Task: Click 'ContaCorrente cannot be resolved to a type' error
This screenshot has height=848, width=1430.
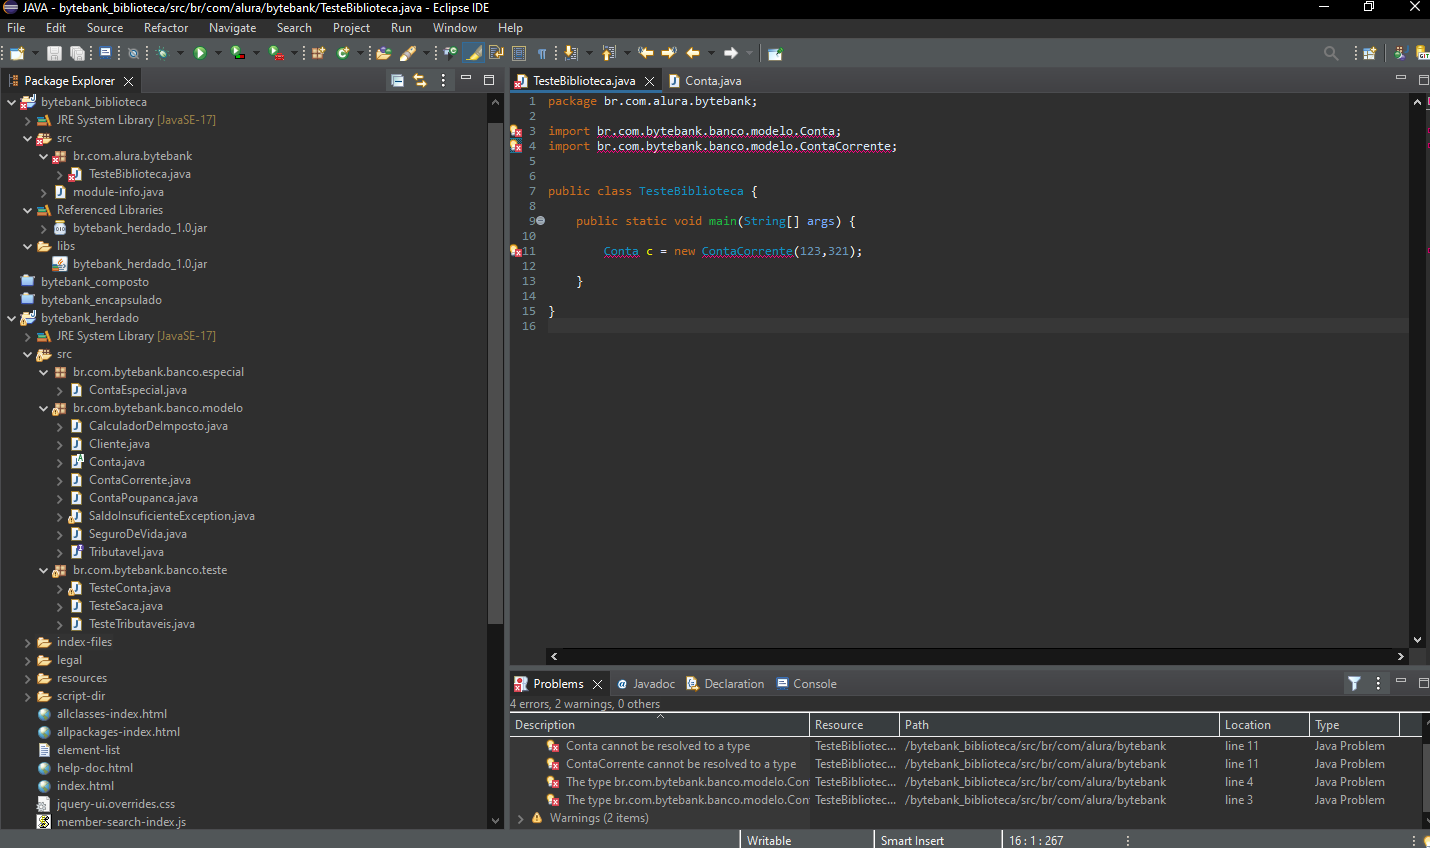Action: 681,764
